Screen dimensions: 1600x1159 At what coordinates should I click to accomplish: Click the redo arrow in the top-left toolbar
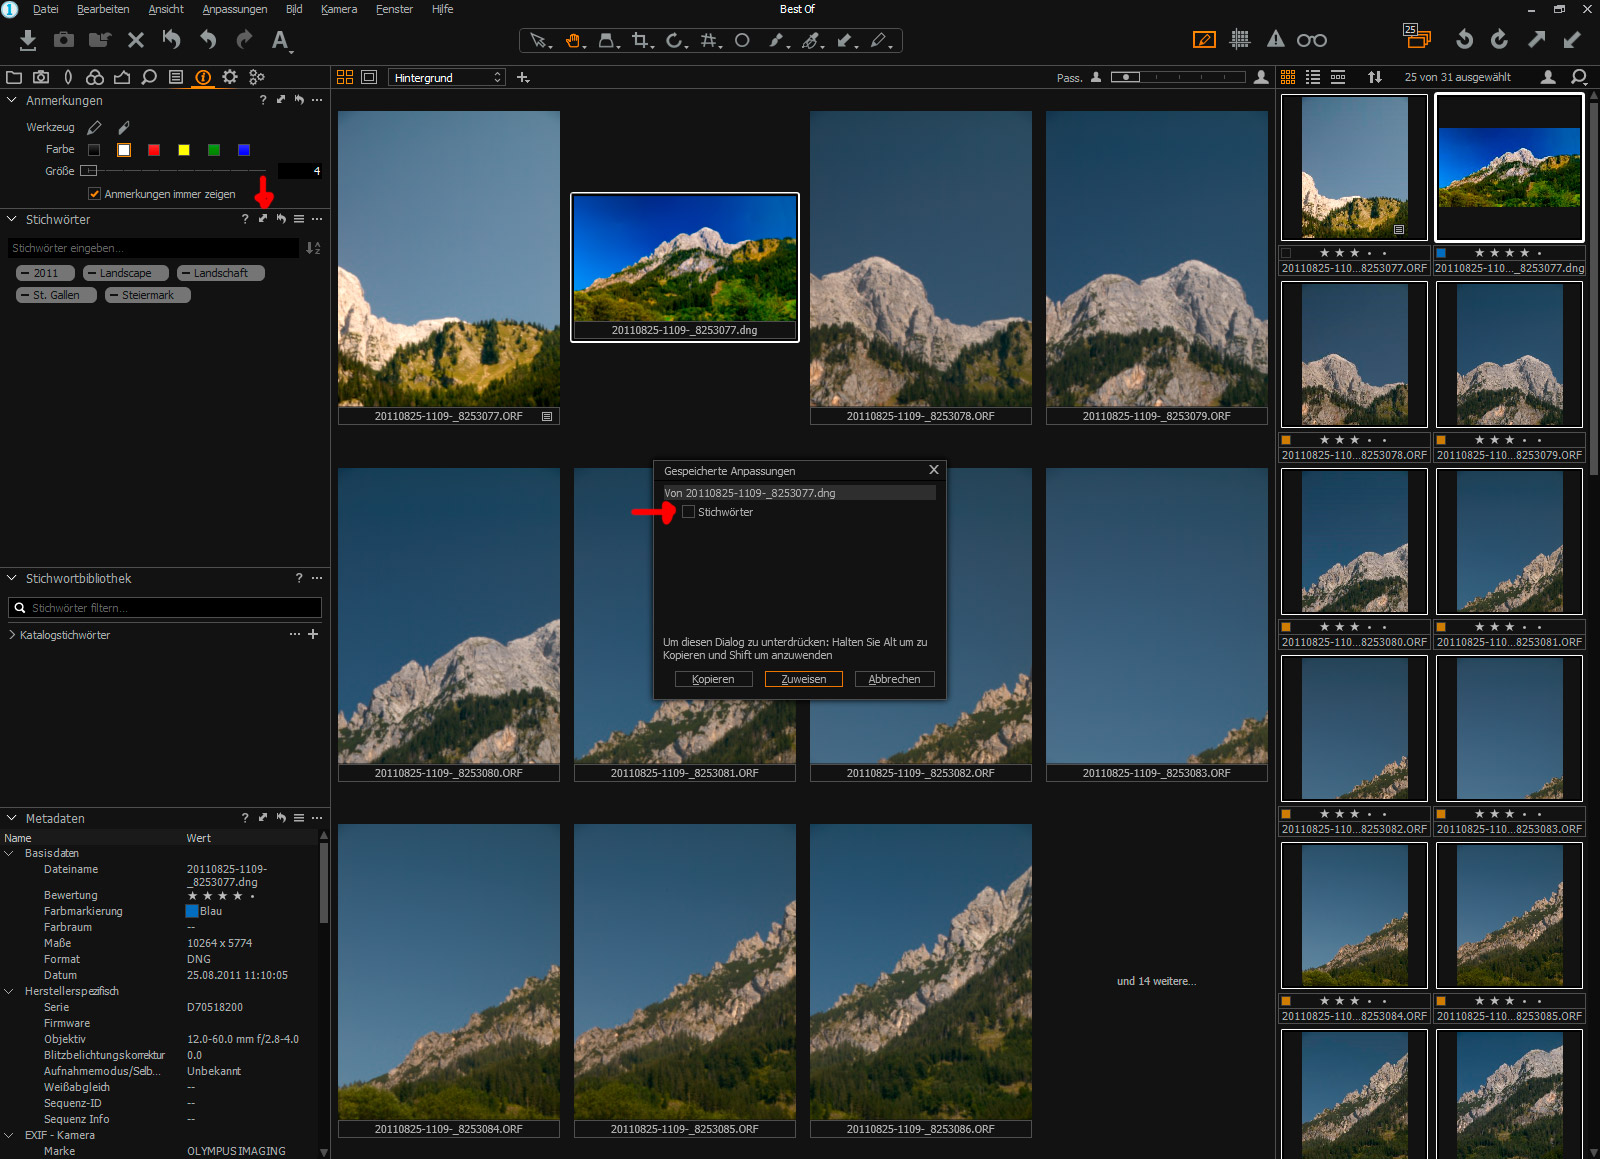(244, 40)
